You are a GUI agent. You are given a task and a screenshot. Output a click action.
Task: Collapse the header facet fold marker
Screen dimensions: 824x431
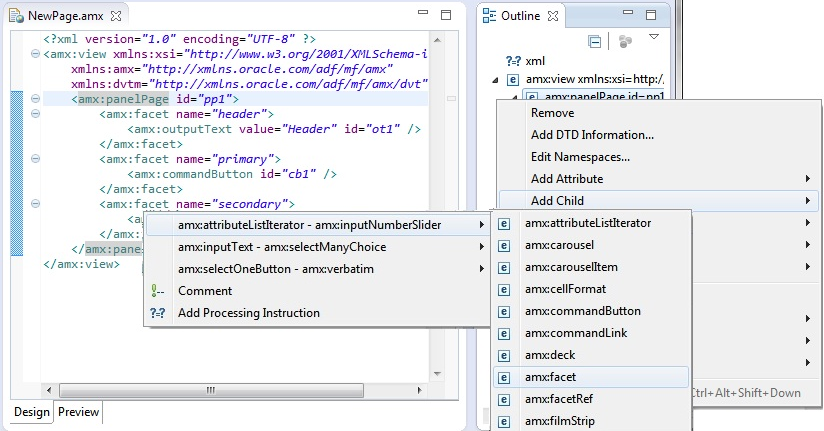tap(35, 114)
